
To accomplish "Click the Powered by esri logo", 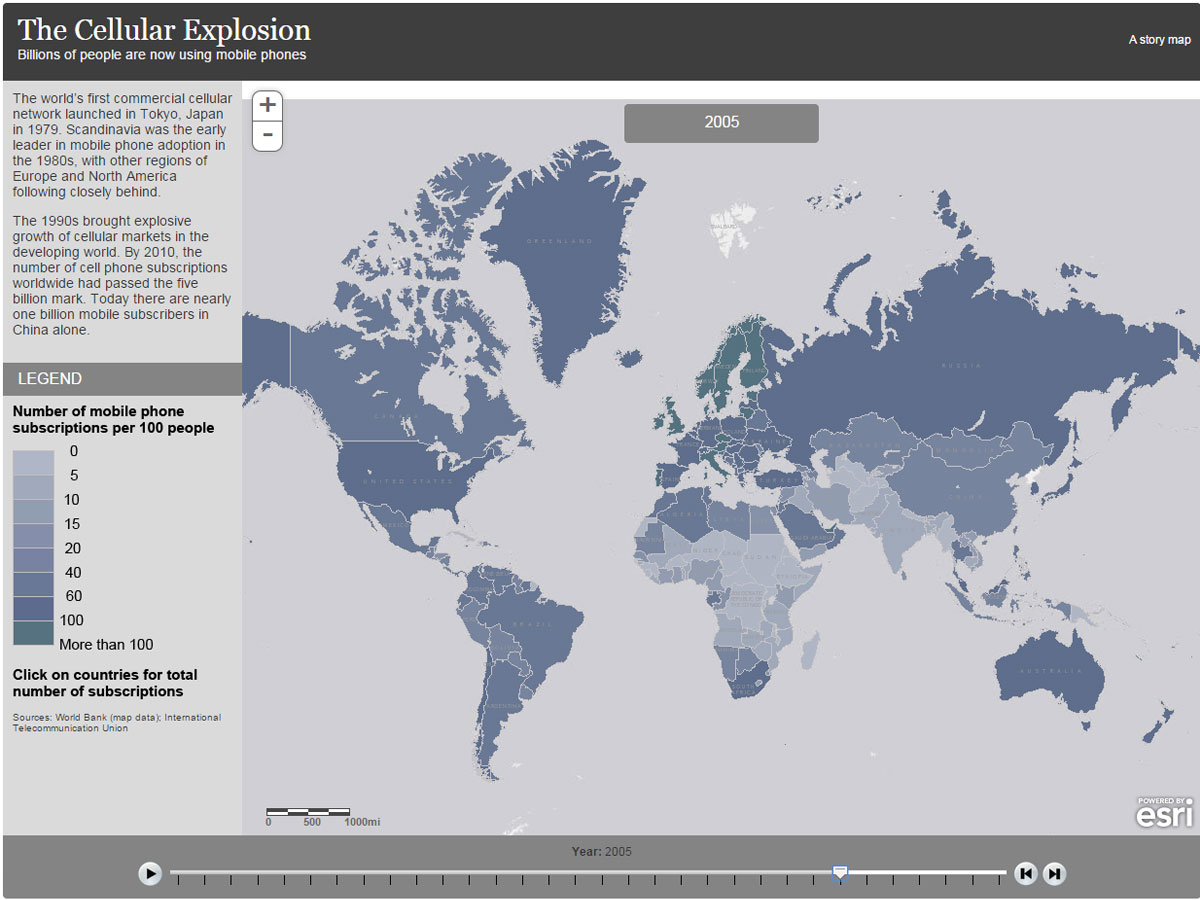I will tap(1164, 812).
